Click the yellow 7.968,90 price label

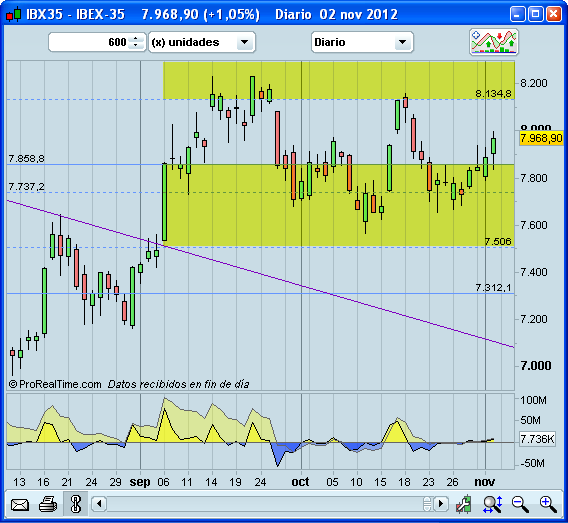pyautogui.click(x=541, y=138)
